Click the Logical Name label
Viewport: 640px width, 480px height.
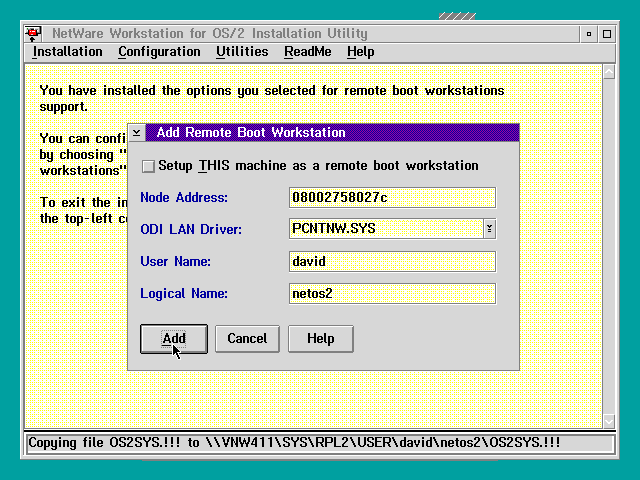click(184, 294)
